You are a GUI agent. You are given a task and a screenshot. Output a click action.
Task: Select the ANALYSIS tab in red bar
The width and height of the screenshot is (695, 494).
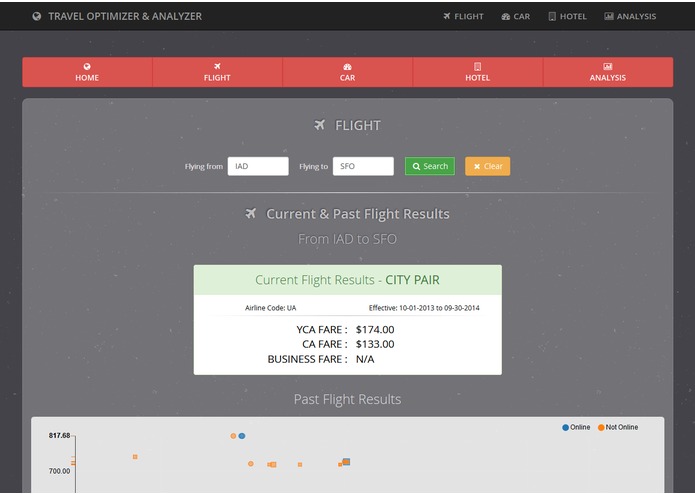coord(608,72)
